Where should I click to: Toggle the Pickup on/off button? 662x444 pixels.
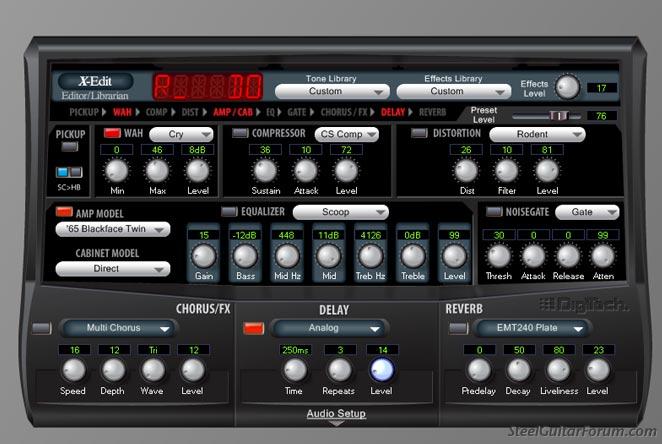coord(70,147)
